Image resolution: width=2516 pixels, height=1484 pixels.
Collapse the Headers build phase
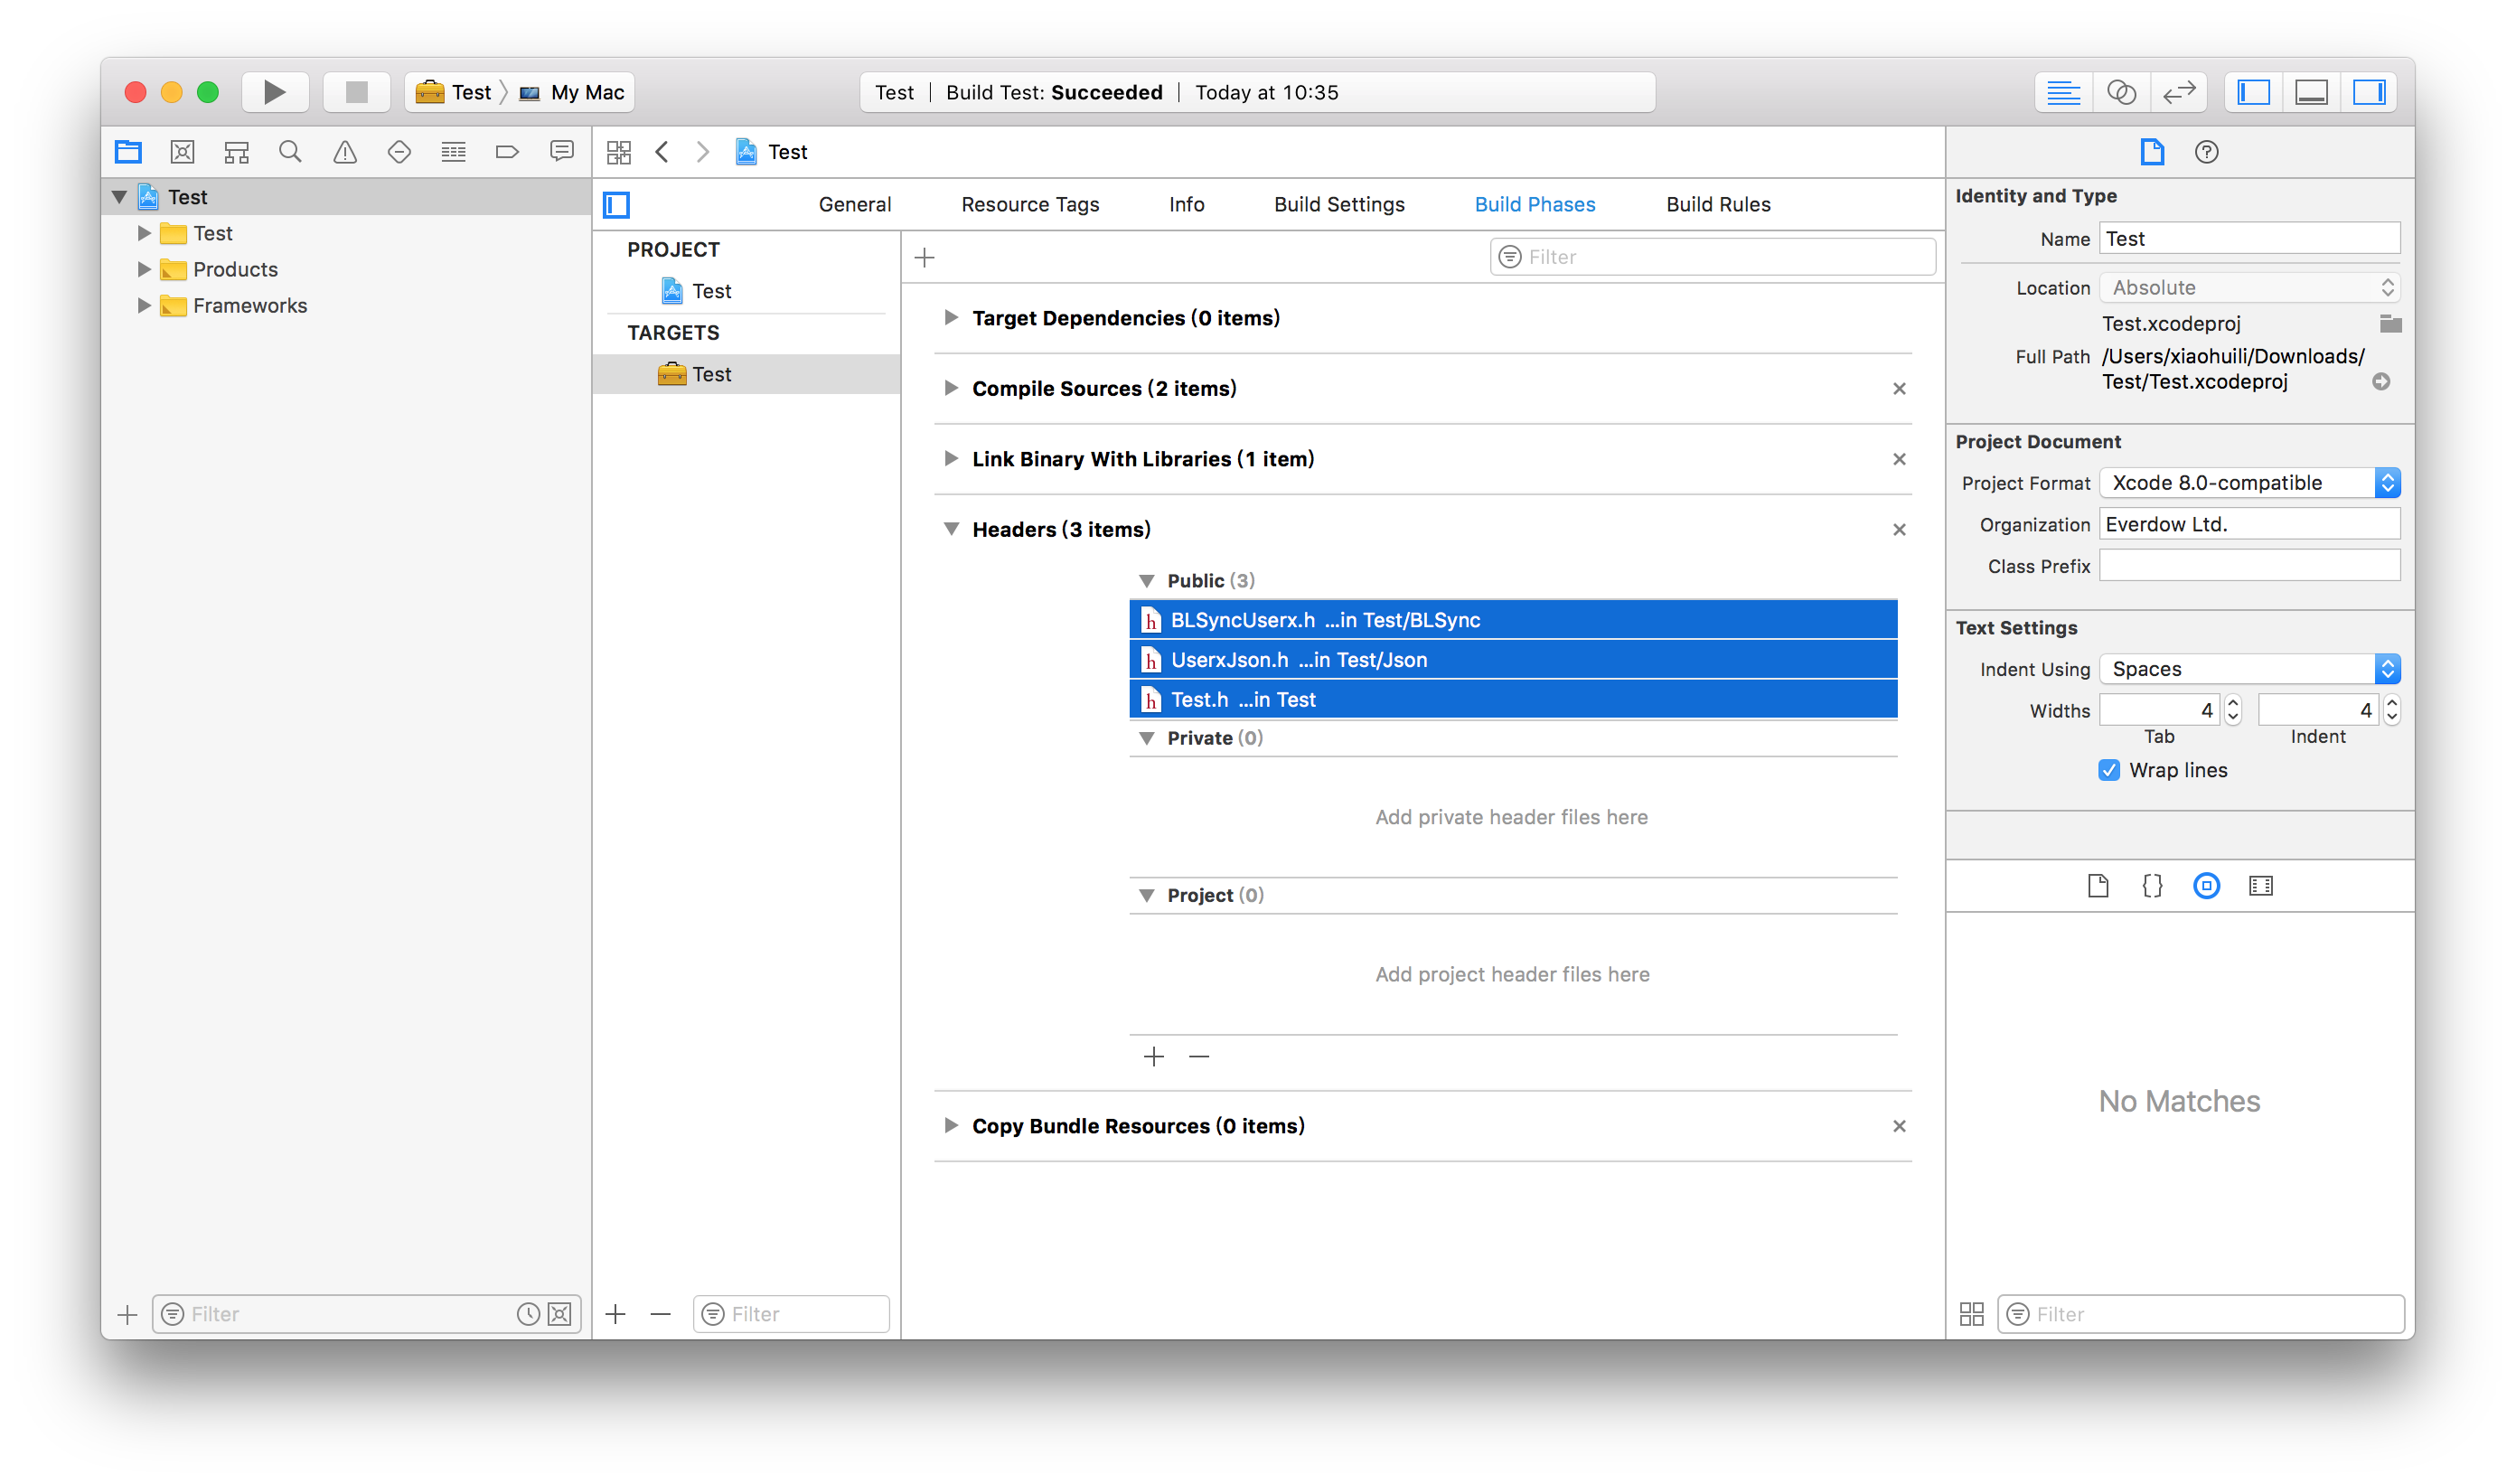951,529
